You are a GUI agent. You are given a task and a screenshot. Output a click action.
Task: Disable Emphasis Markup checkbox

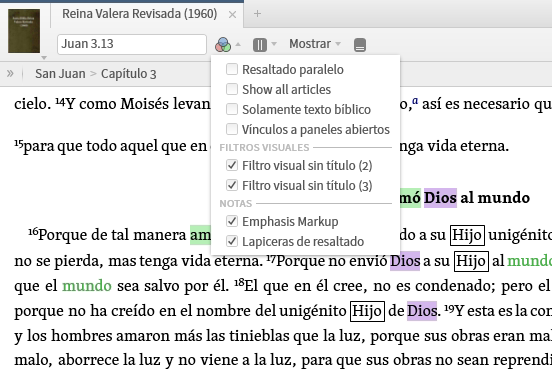point(232,221)
